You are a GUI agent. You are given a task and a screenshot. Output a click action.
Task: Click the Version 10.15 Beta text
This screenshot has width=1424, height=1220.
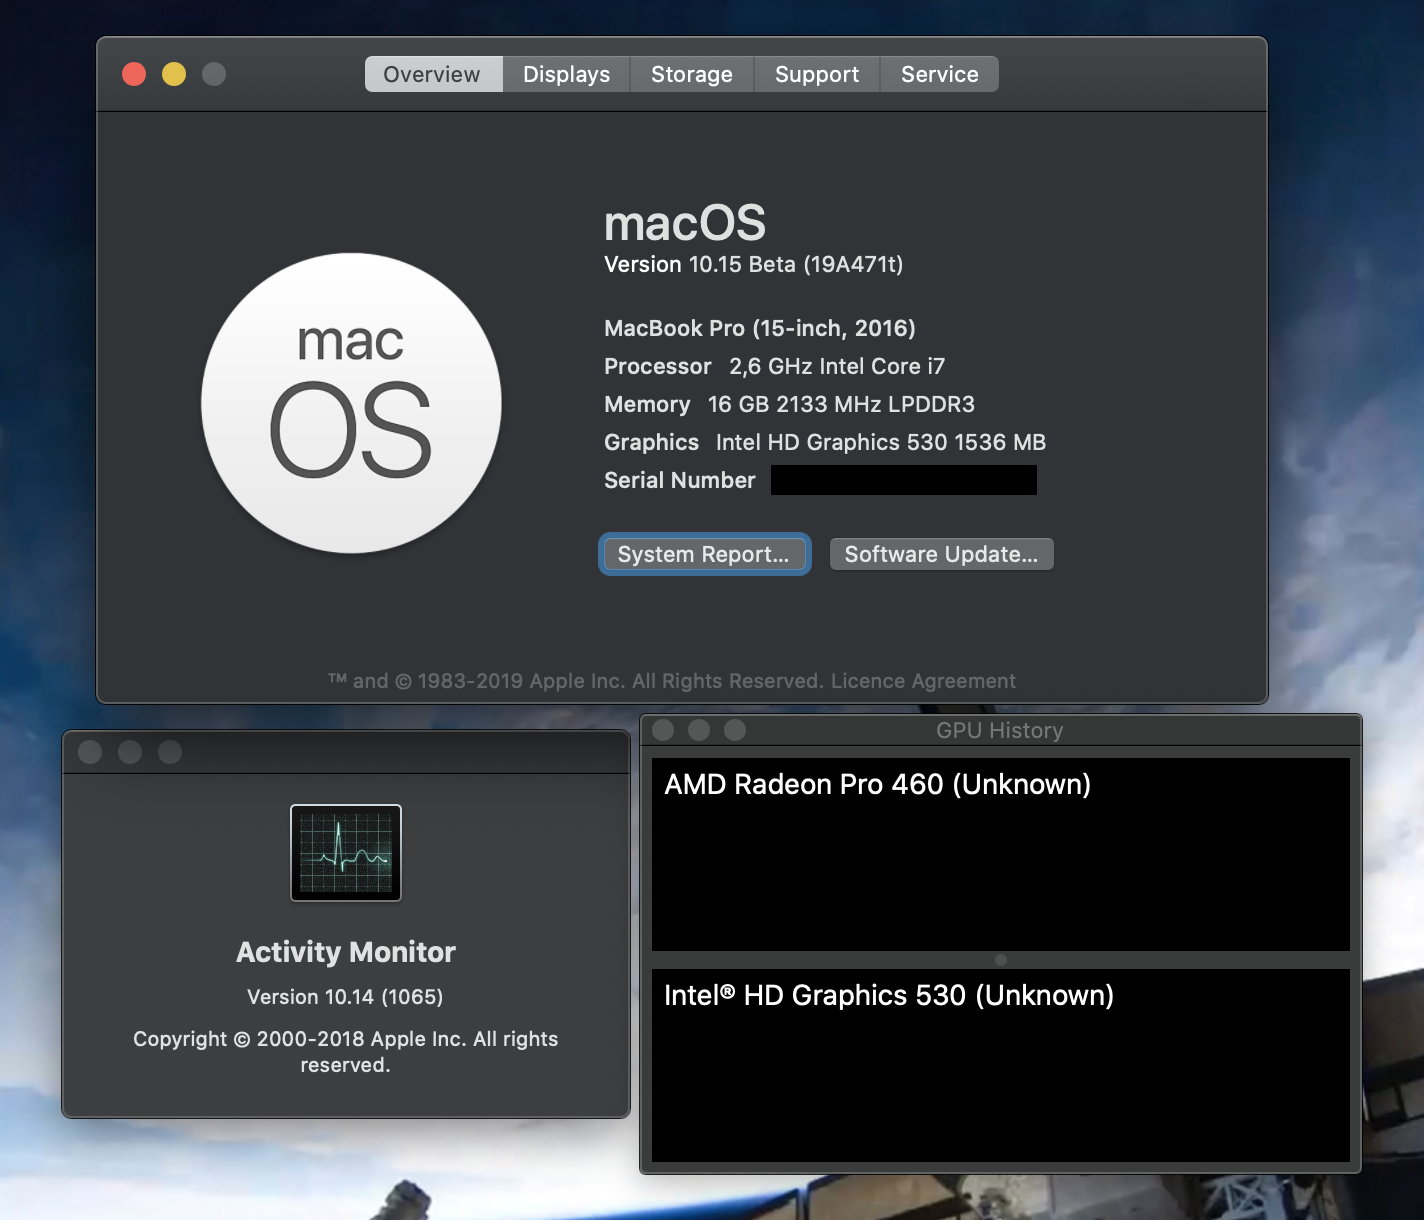[x=753, y=264]
